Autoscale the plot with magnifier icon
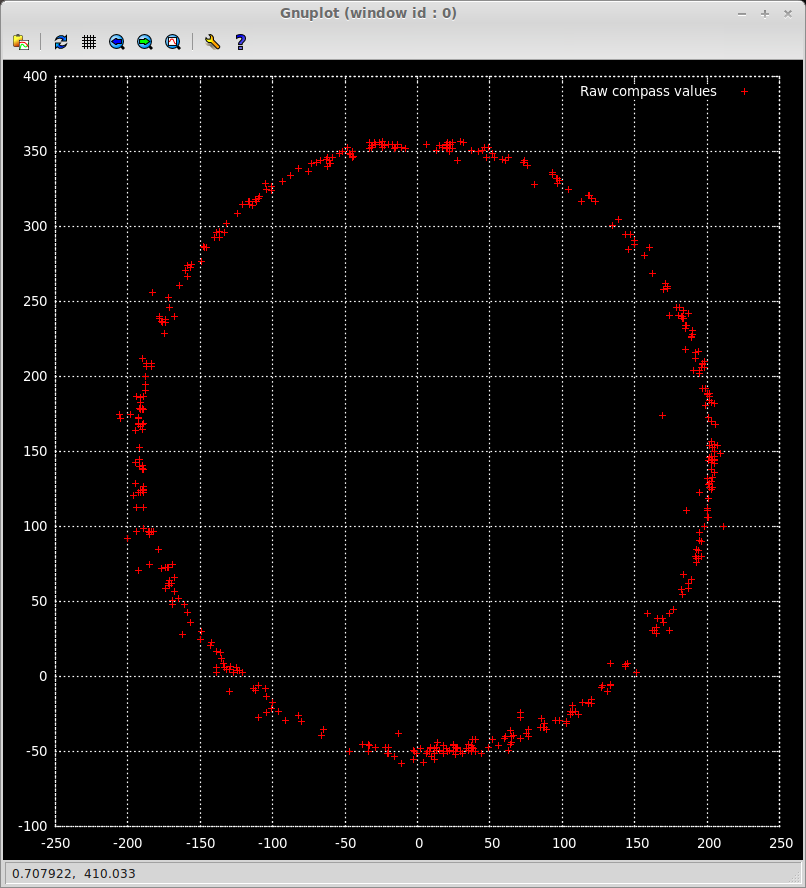The image size is (806, 888). click(x=173, y=42)
